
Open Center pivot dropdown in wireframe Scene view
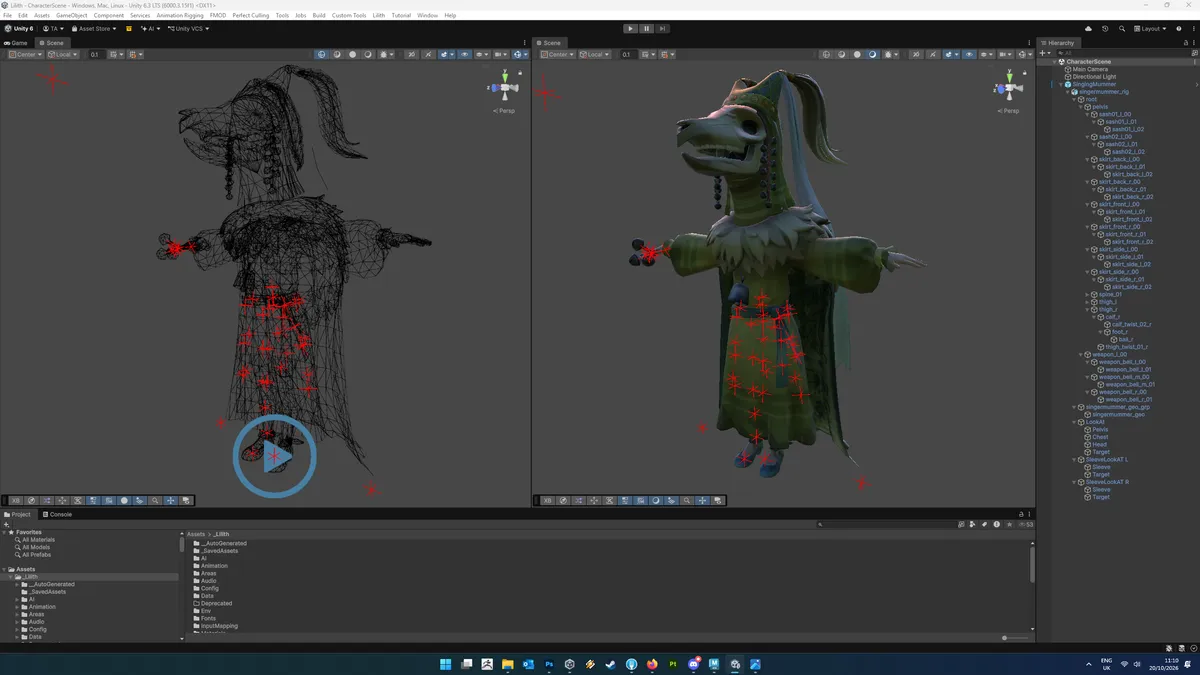pyautogui.click(x=25, y=54)
